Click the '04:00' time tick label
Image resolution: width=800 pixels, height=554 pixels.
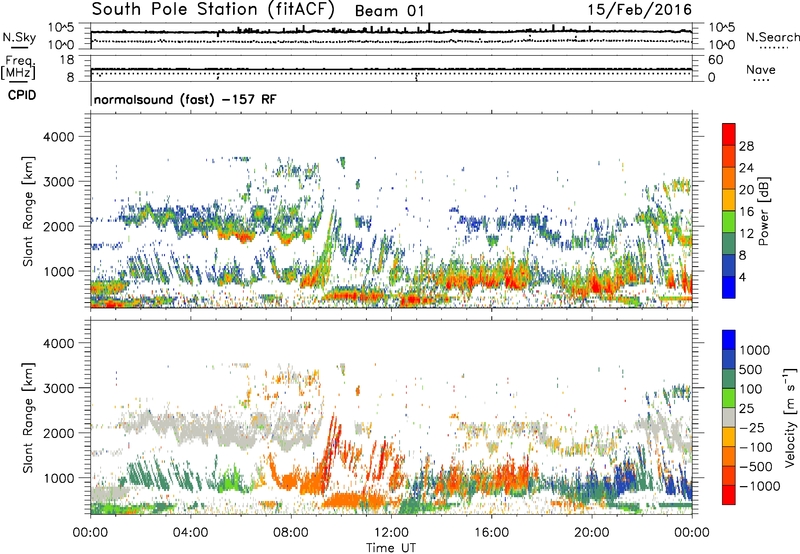click(x=190, y=533)
